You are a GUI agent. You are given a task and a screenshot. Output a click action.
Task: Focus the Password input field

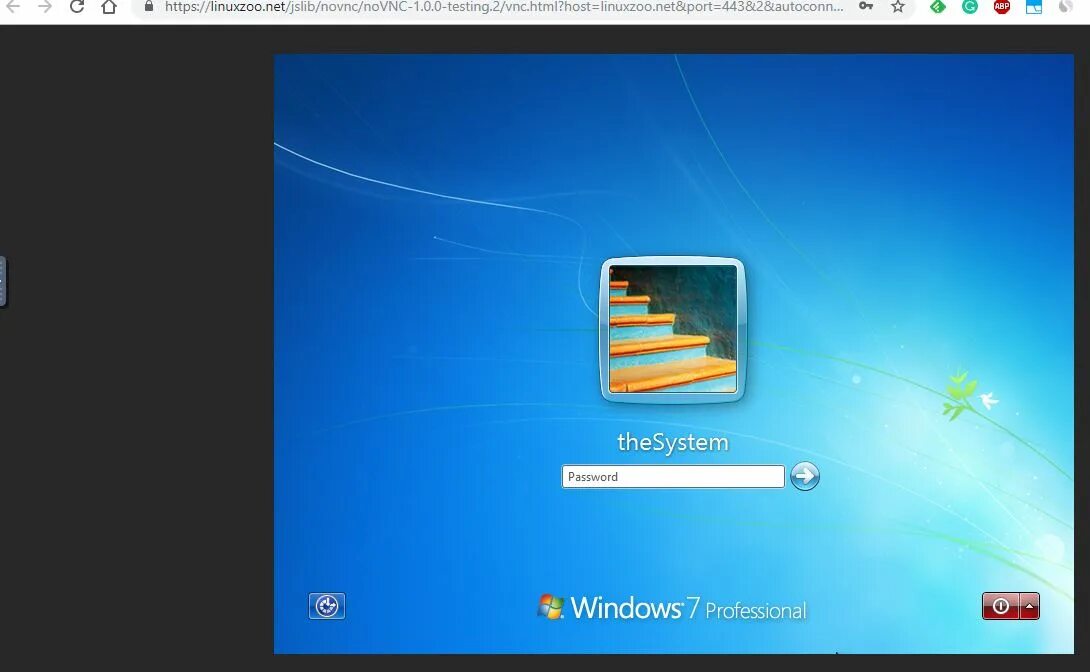(673, 477)
